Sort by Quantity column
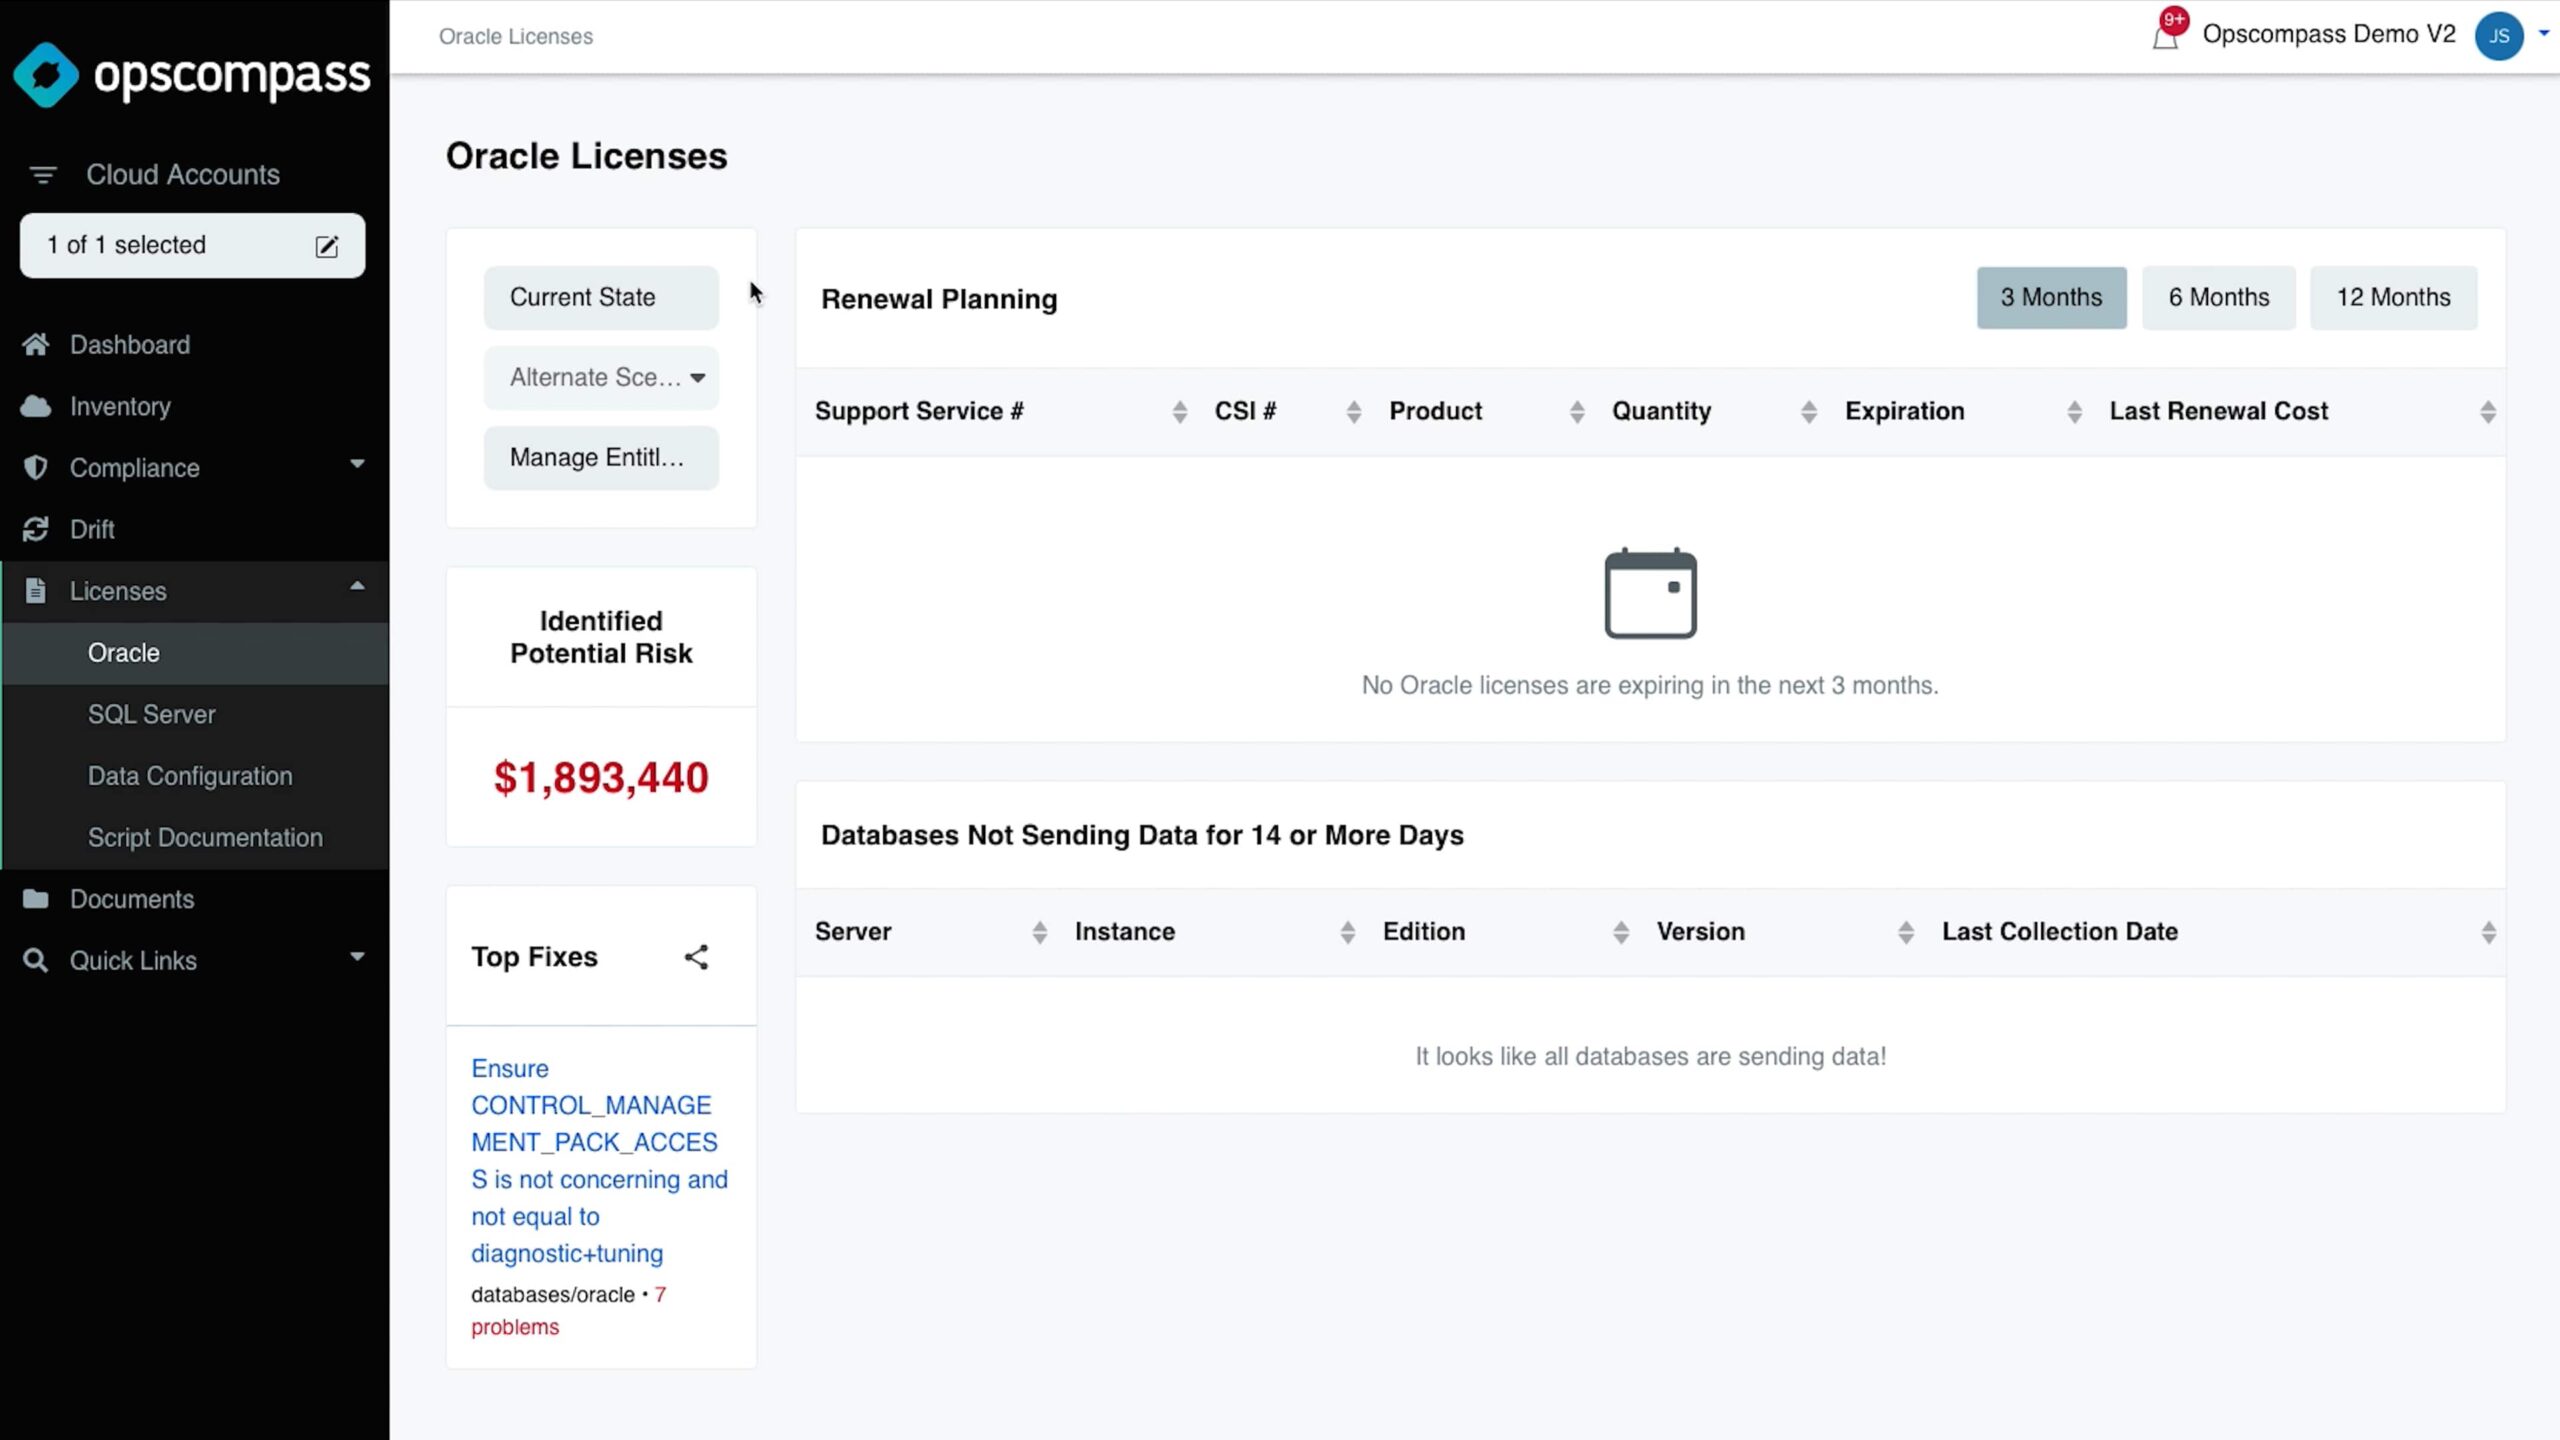Image resolution: width=2560 pixels, height=1440 pixels. coord(1809,412)
